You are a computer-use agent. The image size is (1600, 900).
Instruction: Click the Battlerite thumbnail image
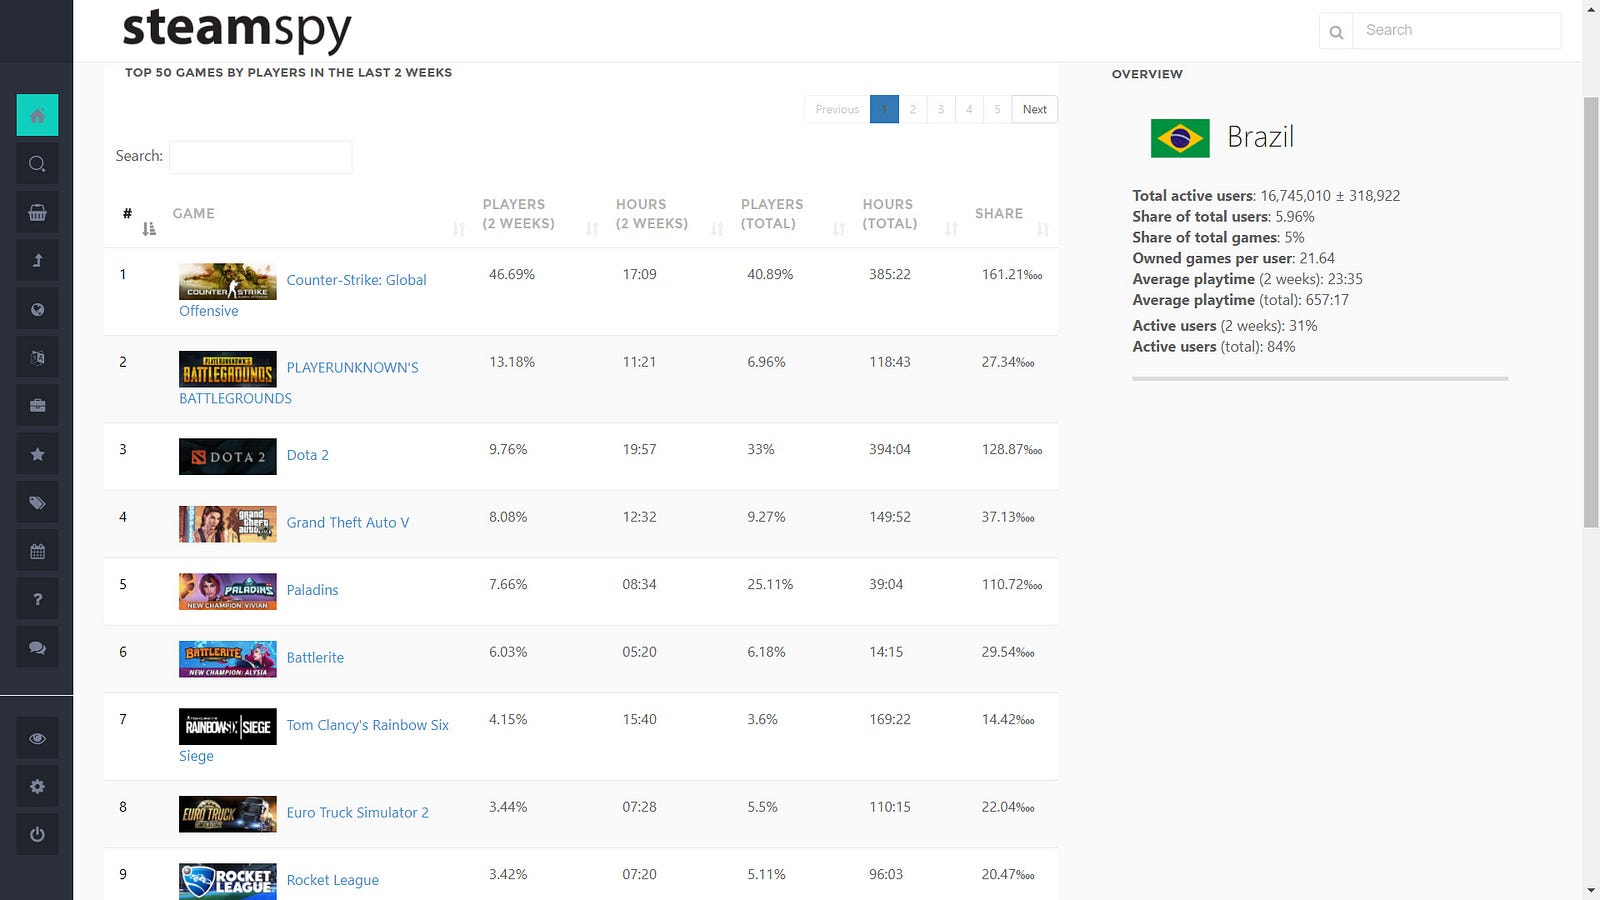(x=228, y=659)
